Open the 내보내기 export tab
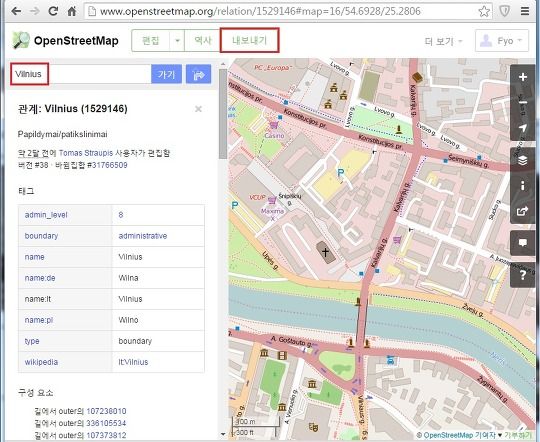 tap(249, 41)
